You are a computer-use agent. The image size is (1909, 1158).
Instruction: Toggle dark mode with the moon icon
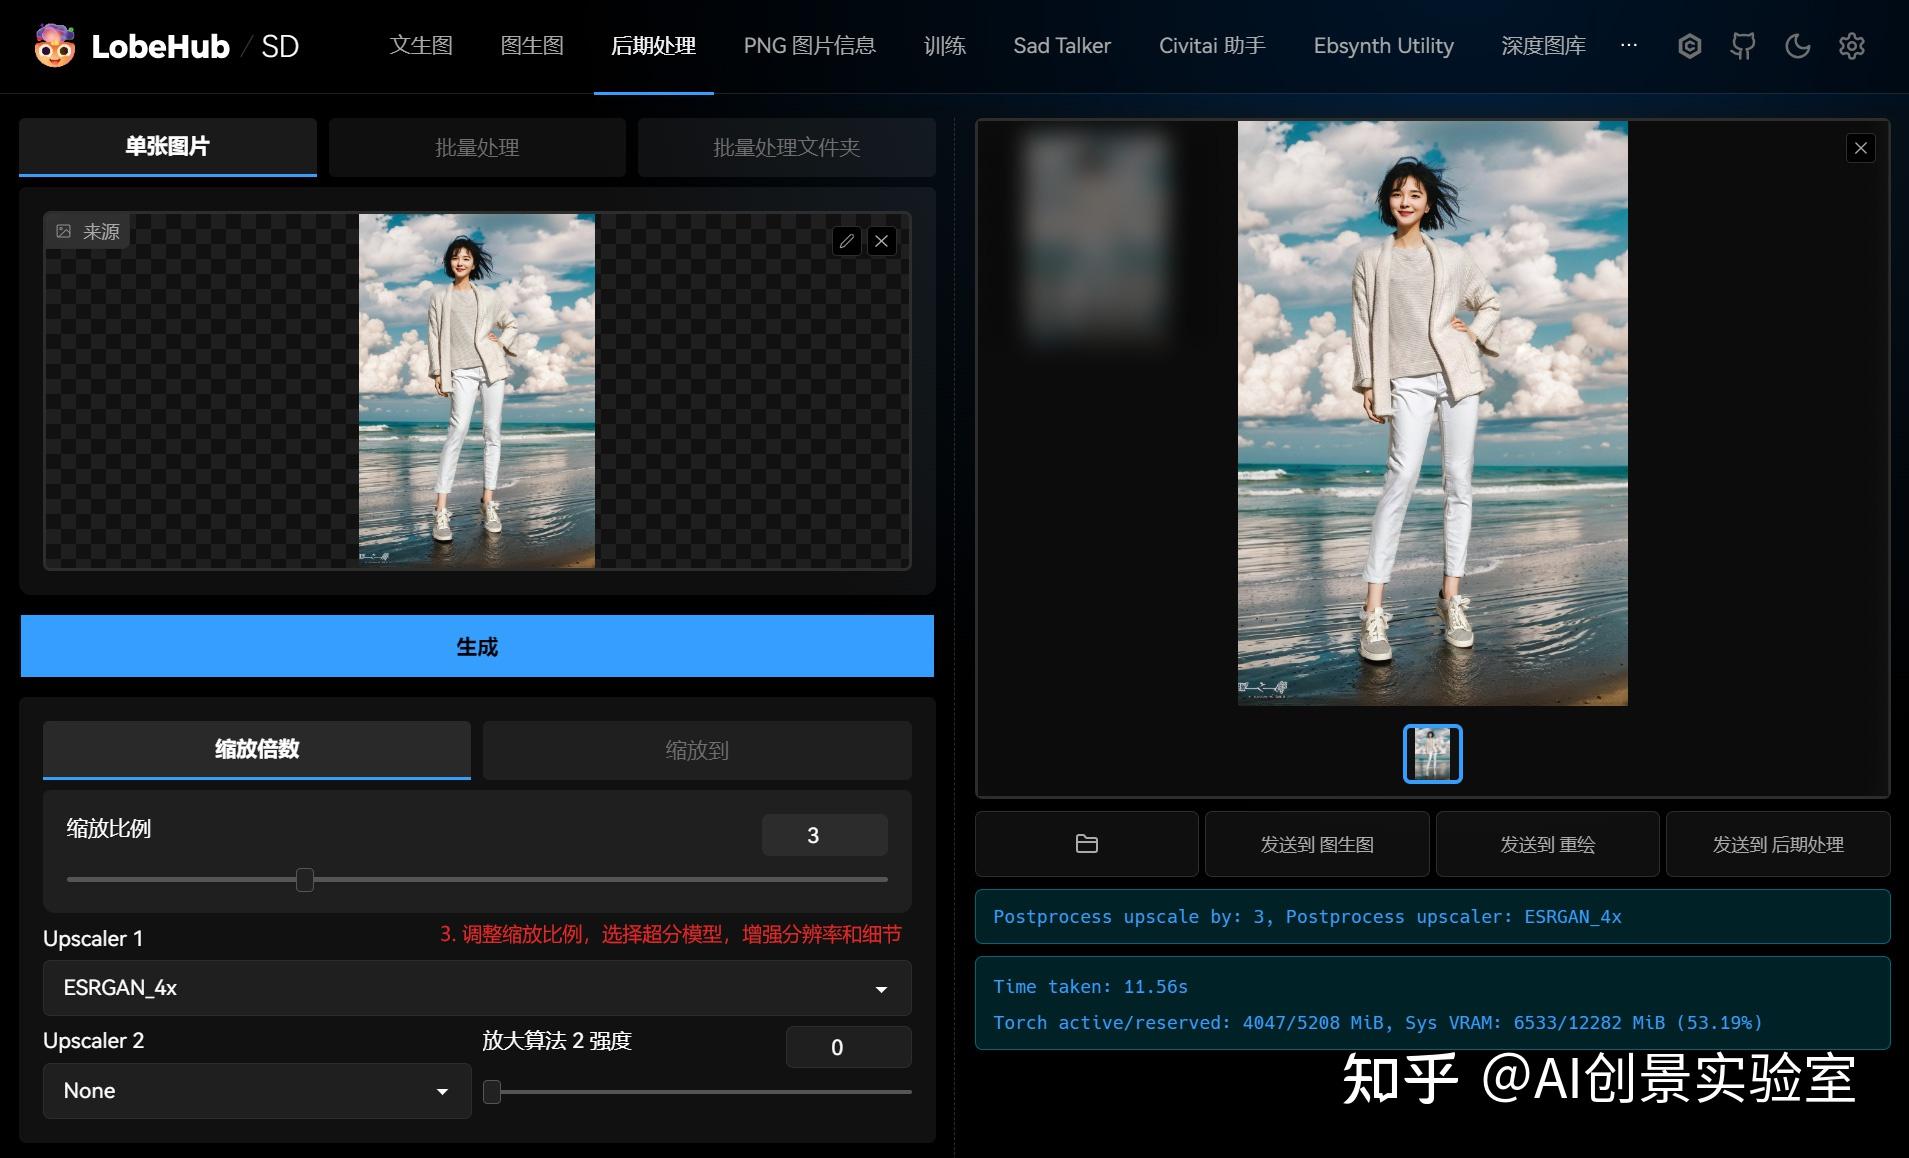click(x=1797, y=46)
